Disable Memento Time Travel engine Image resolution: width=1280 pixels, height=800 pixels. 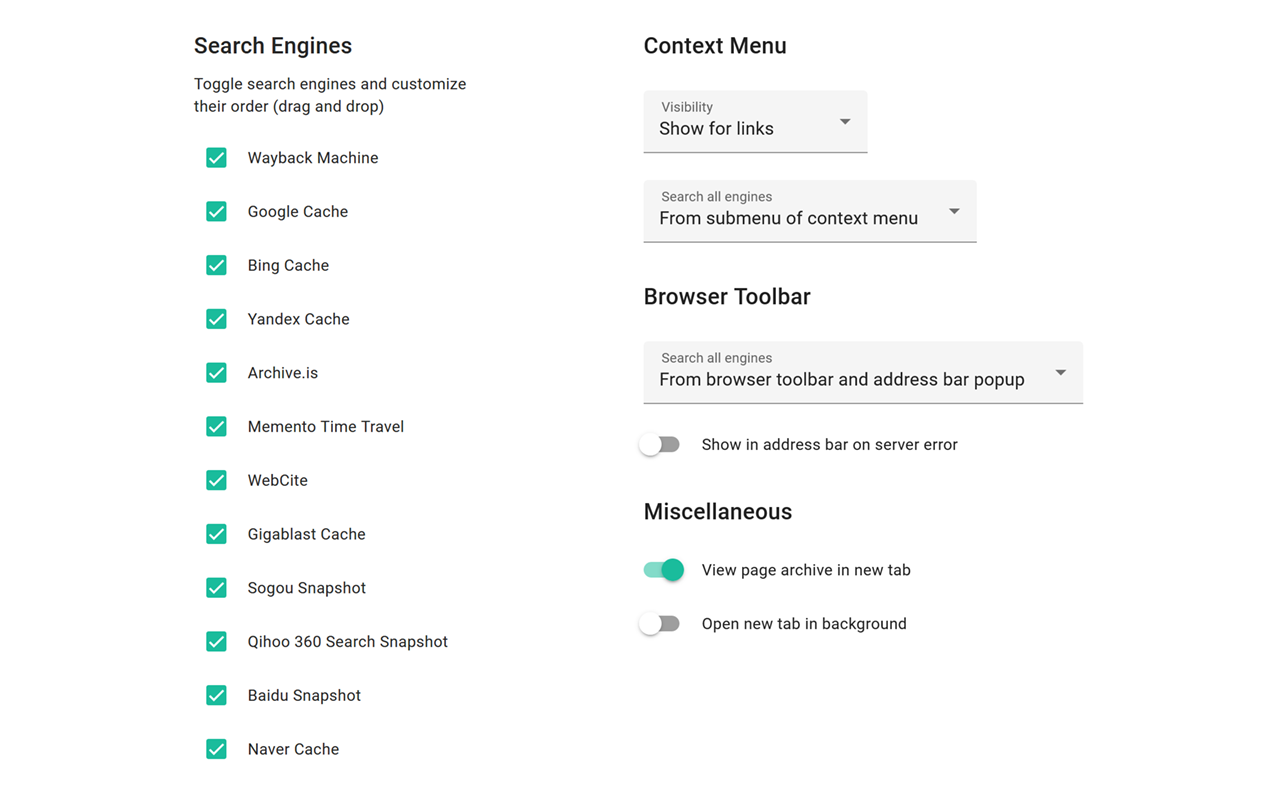[216, 427]
